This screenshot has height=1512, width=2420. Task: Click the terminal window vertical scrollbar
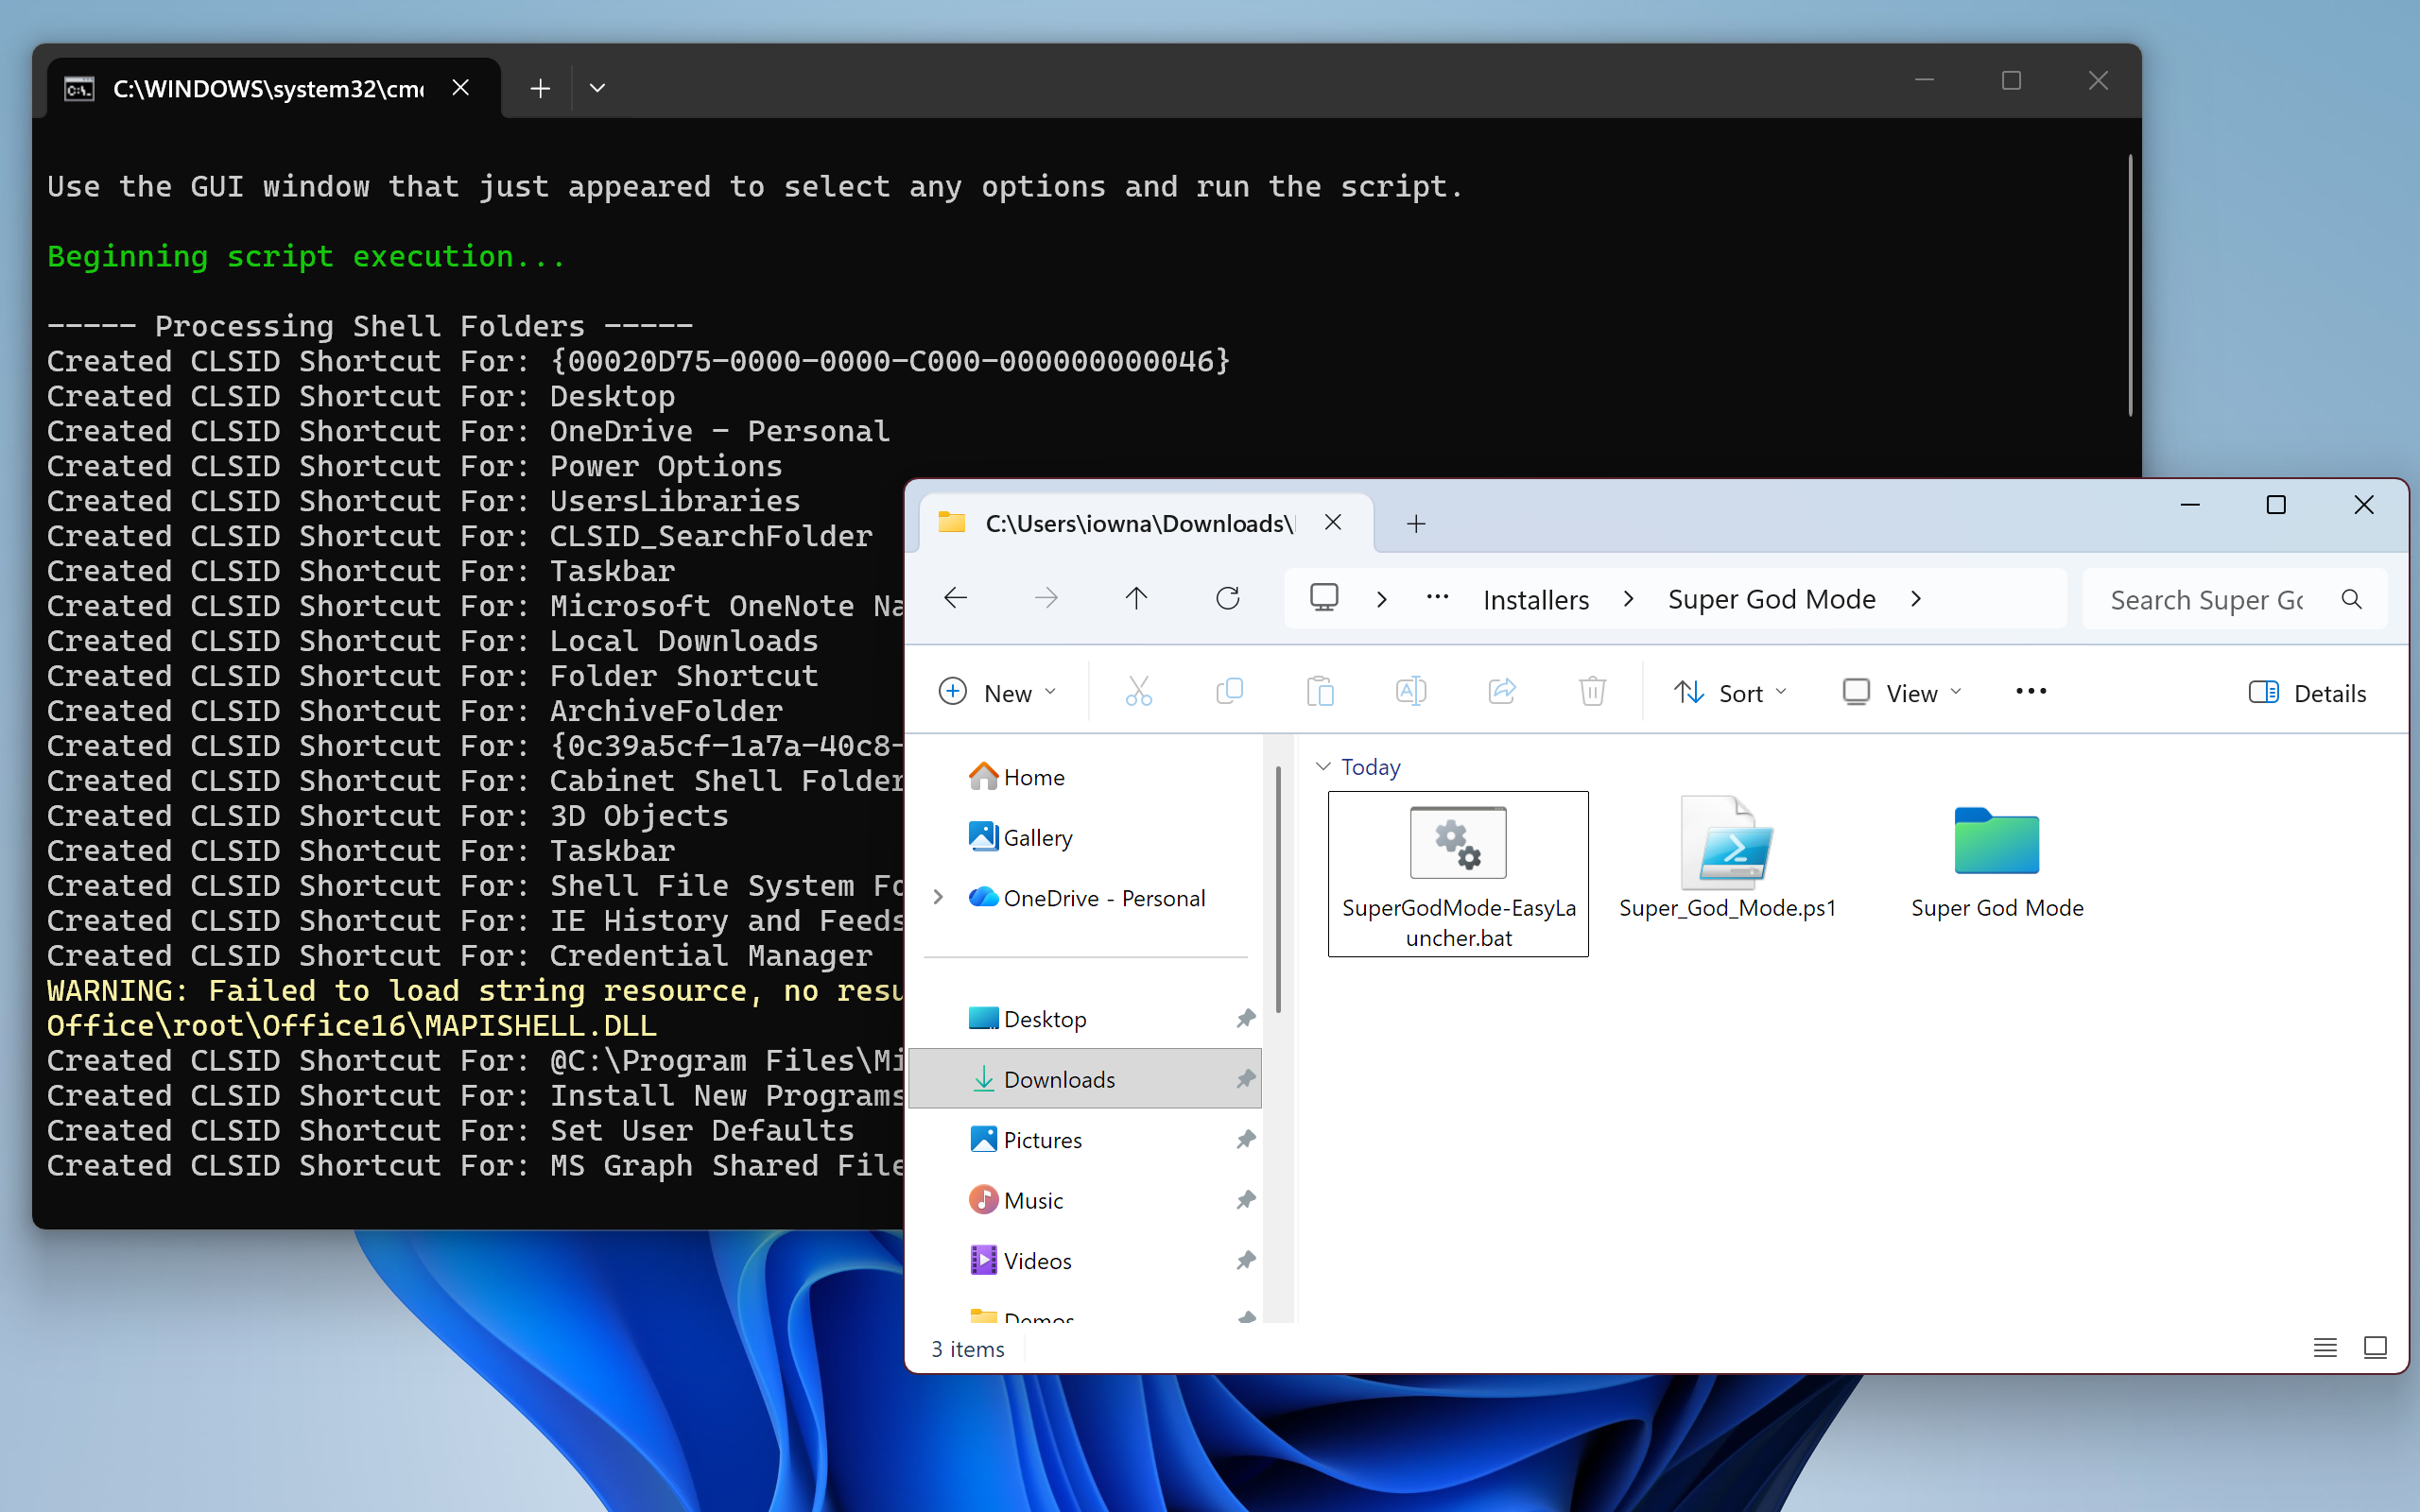point(2130,285)
